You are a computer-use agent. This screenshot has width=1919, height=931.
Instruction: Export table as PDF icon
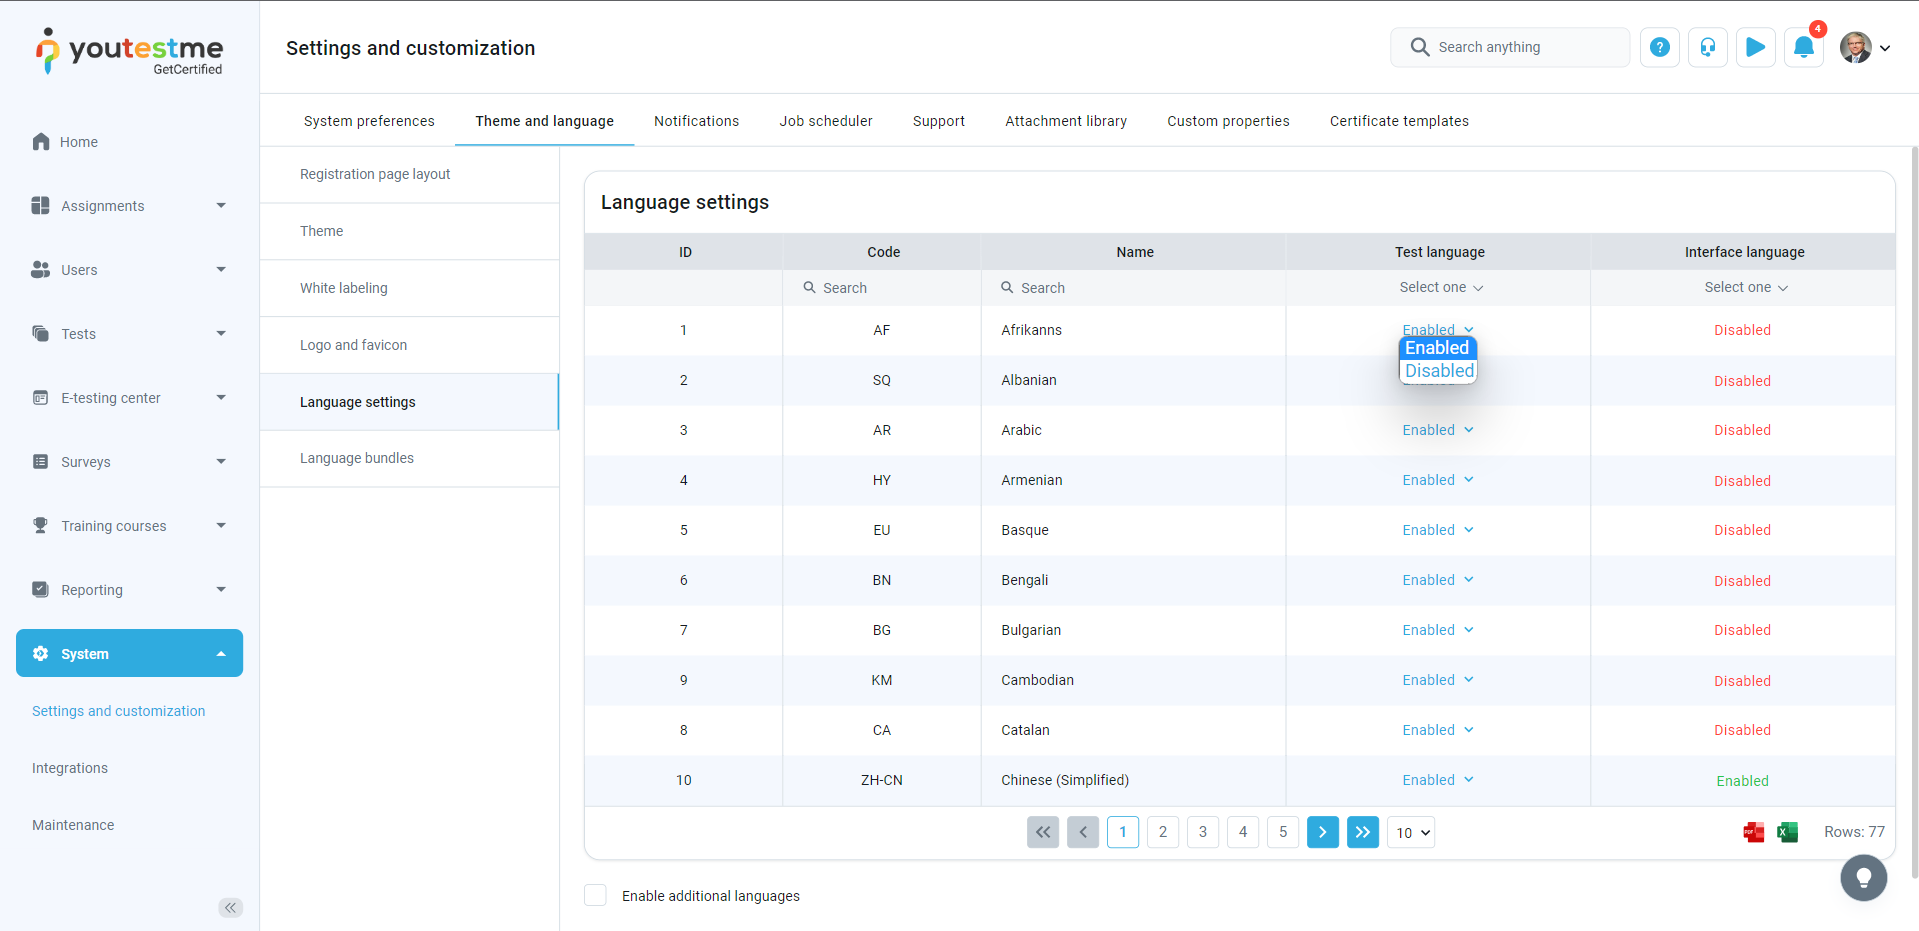click(x=1753, y=832)
